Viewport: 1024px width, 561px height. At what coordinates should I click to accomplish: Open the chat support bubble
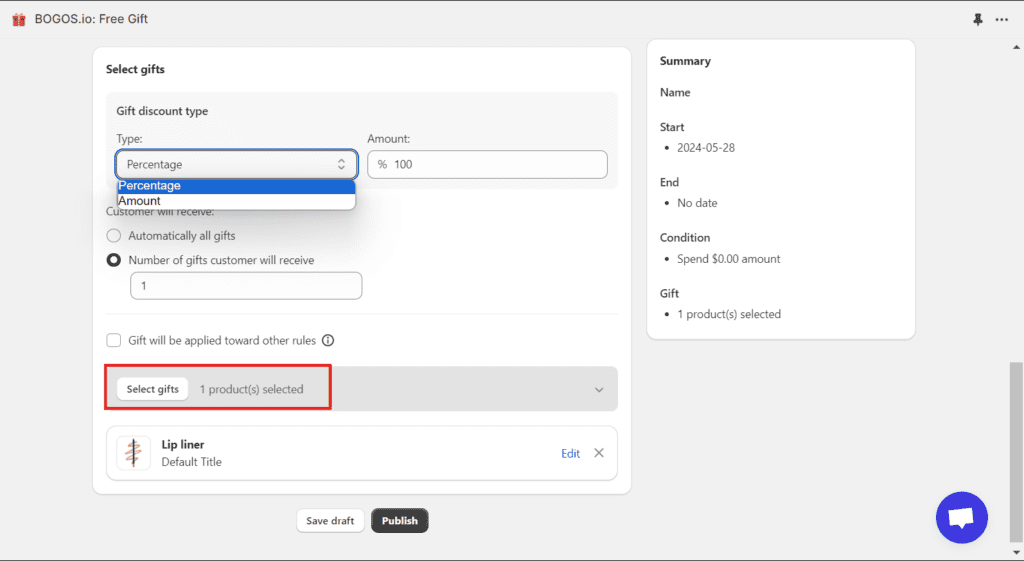[961, 517]
